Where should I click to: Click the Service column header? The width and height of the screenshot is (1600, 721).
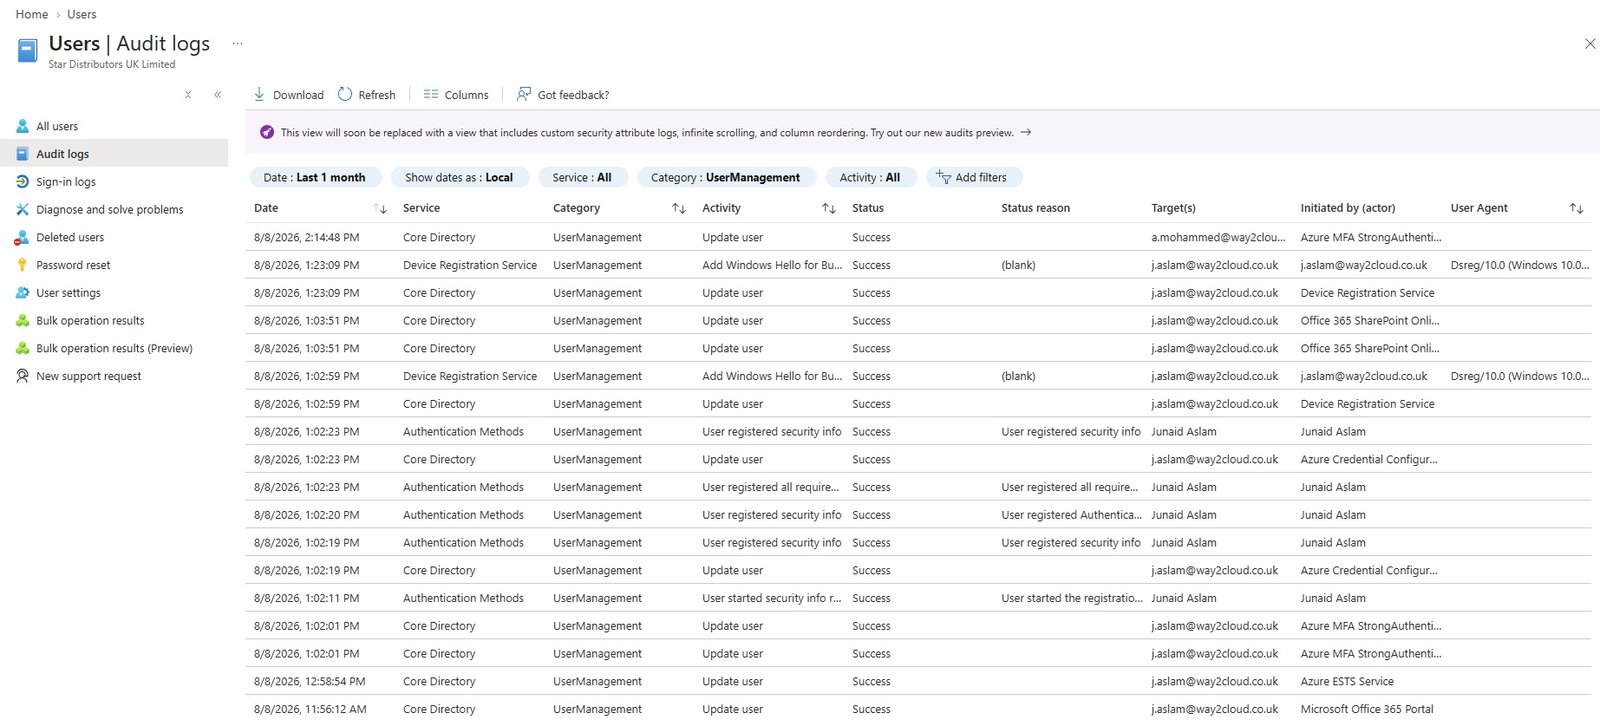coord(421,208)
